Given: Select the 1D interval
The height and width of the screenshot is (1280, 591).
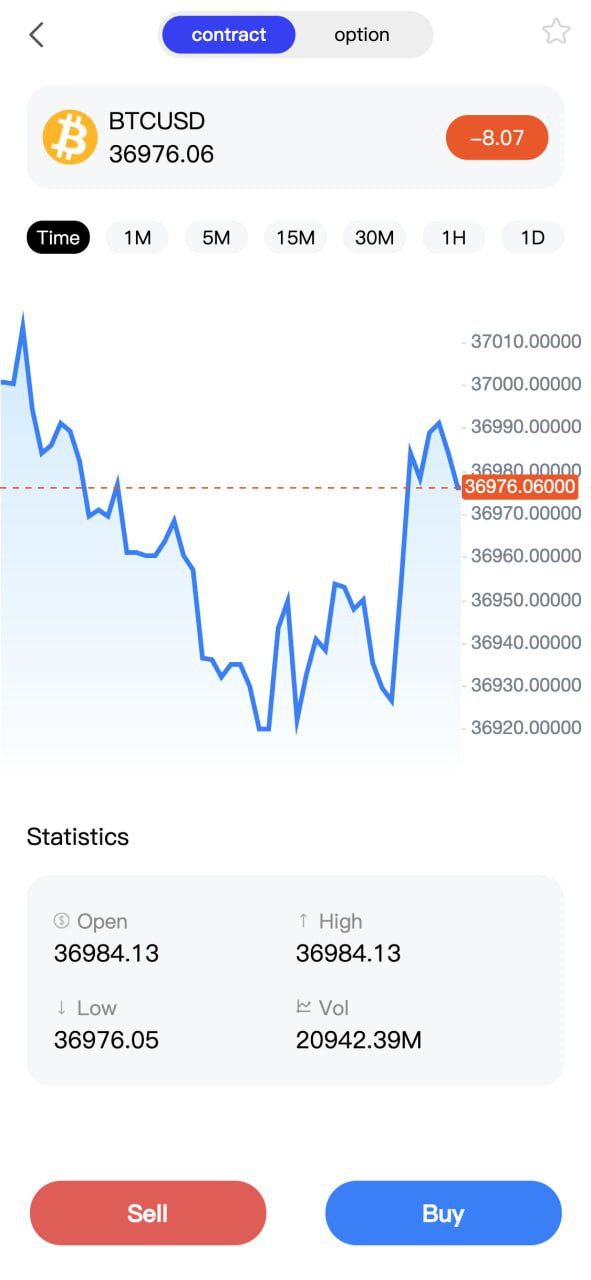Looking at the screenshot, I should [533, 238].
